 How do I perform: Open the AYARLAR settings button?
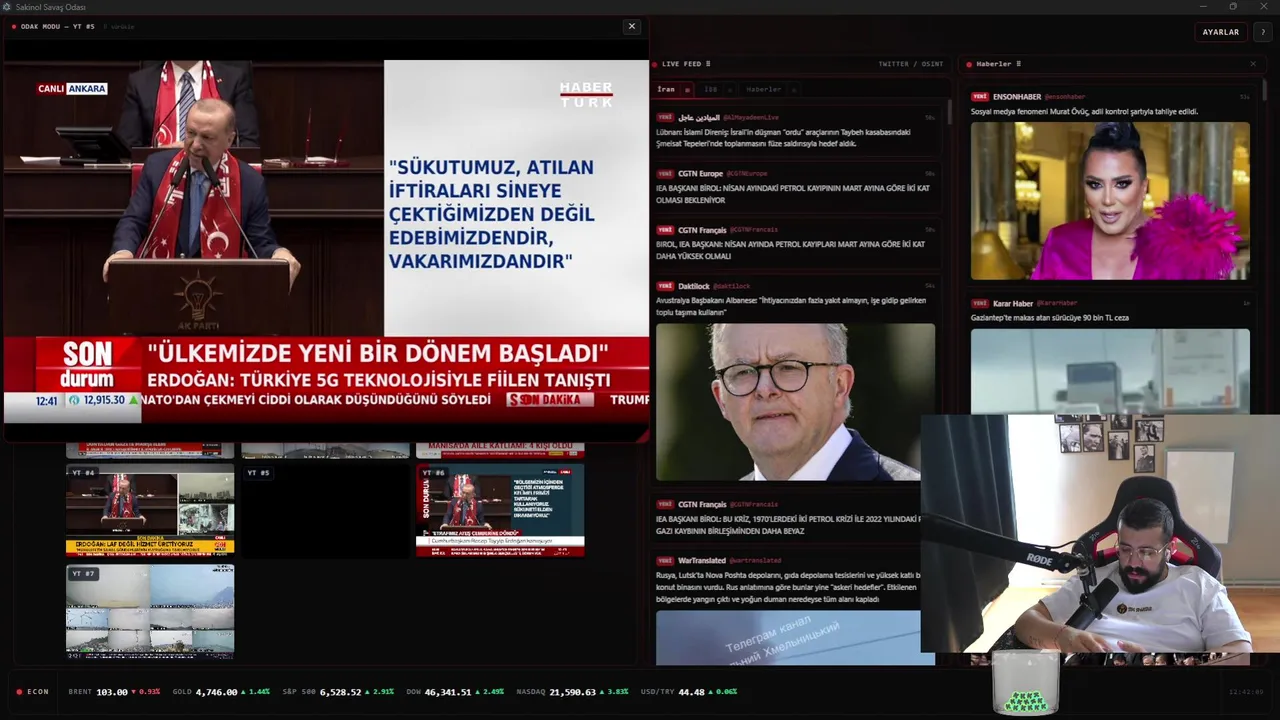pyautogui.click(x=1220, y=32)
